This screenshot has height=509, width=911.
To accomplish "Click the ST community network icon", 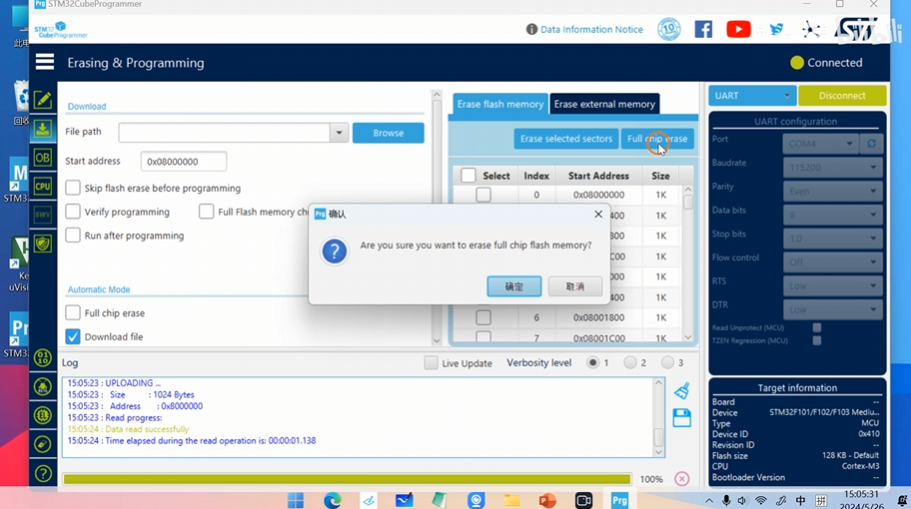I will pyautogui.click(x=811, y=29).
